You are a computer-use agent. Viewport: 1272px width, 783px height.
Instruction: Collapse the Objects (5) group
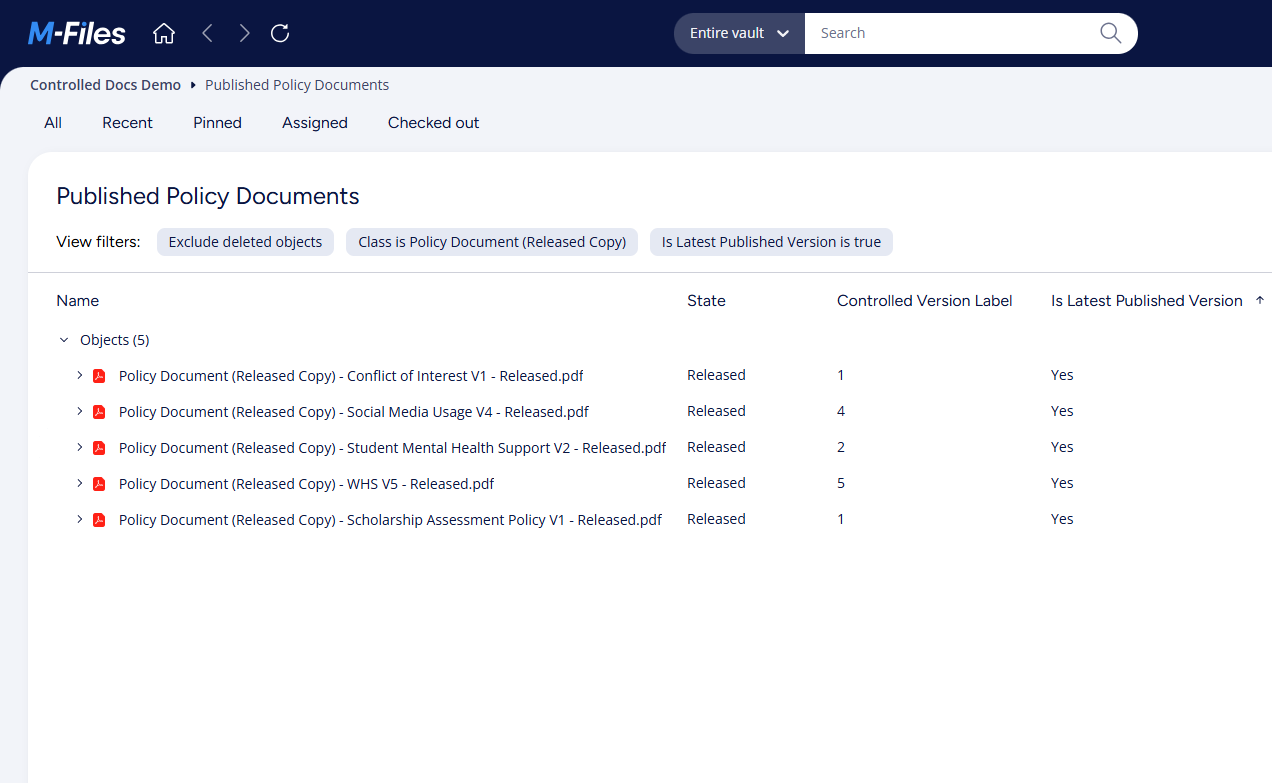coord(64,340)
